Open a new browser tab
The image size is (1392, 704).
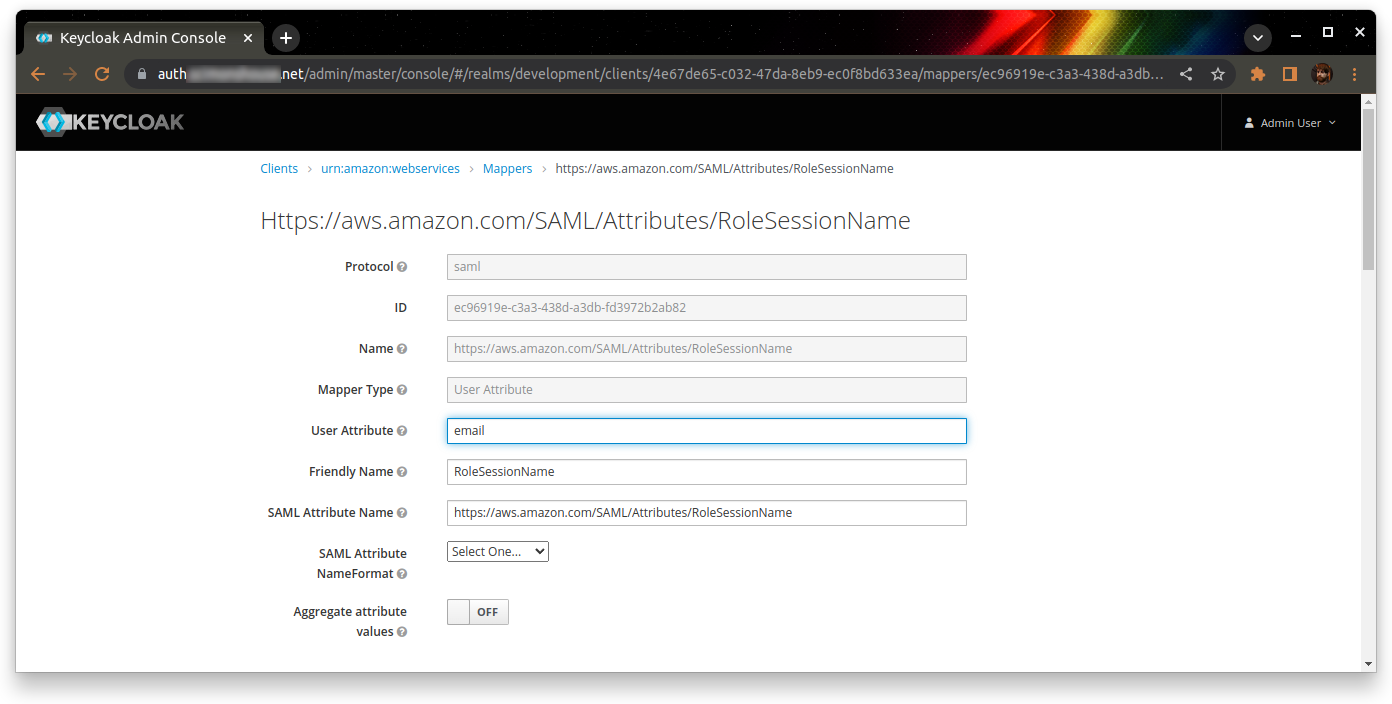coord(286,38)
